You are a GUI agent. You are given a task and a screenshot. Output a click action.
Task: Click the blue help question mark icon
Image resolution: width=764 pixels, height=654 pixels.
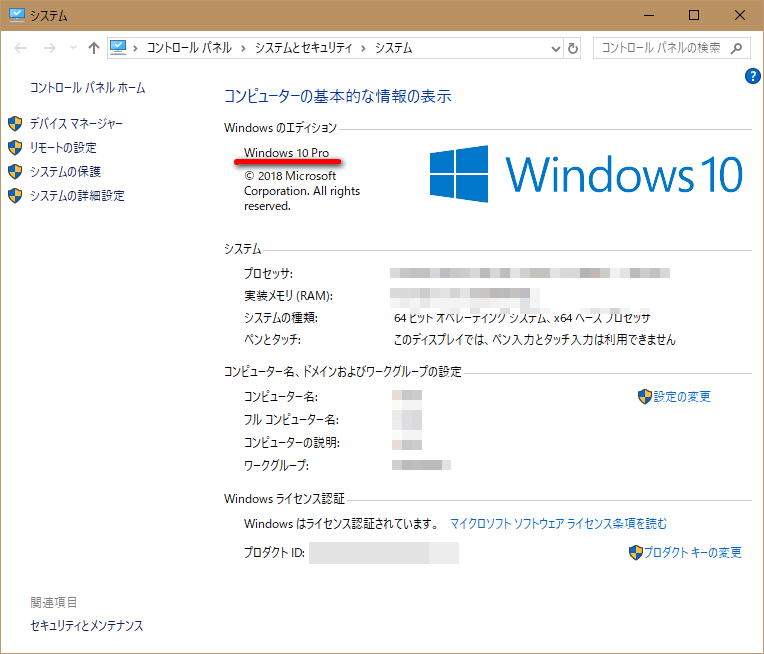tap(753, 76)
